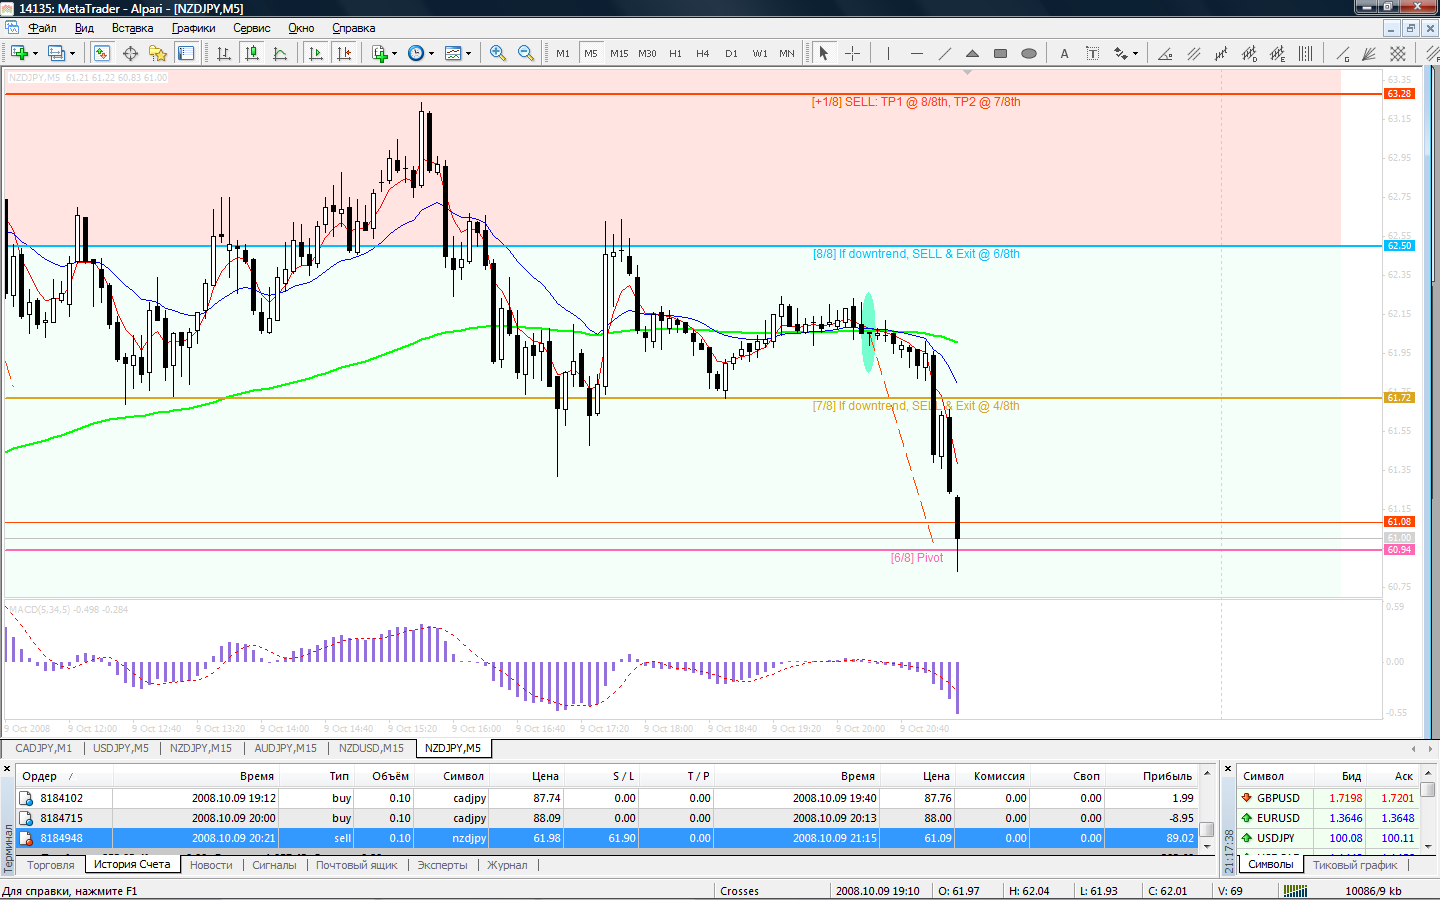The height and width of the screenshot is (900, 1440).
Task: Select the horizontal line drawing tool
Action: click(x=916, y=53)
